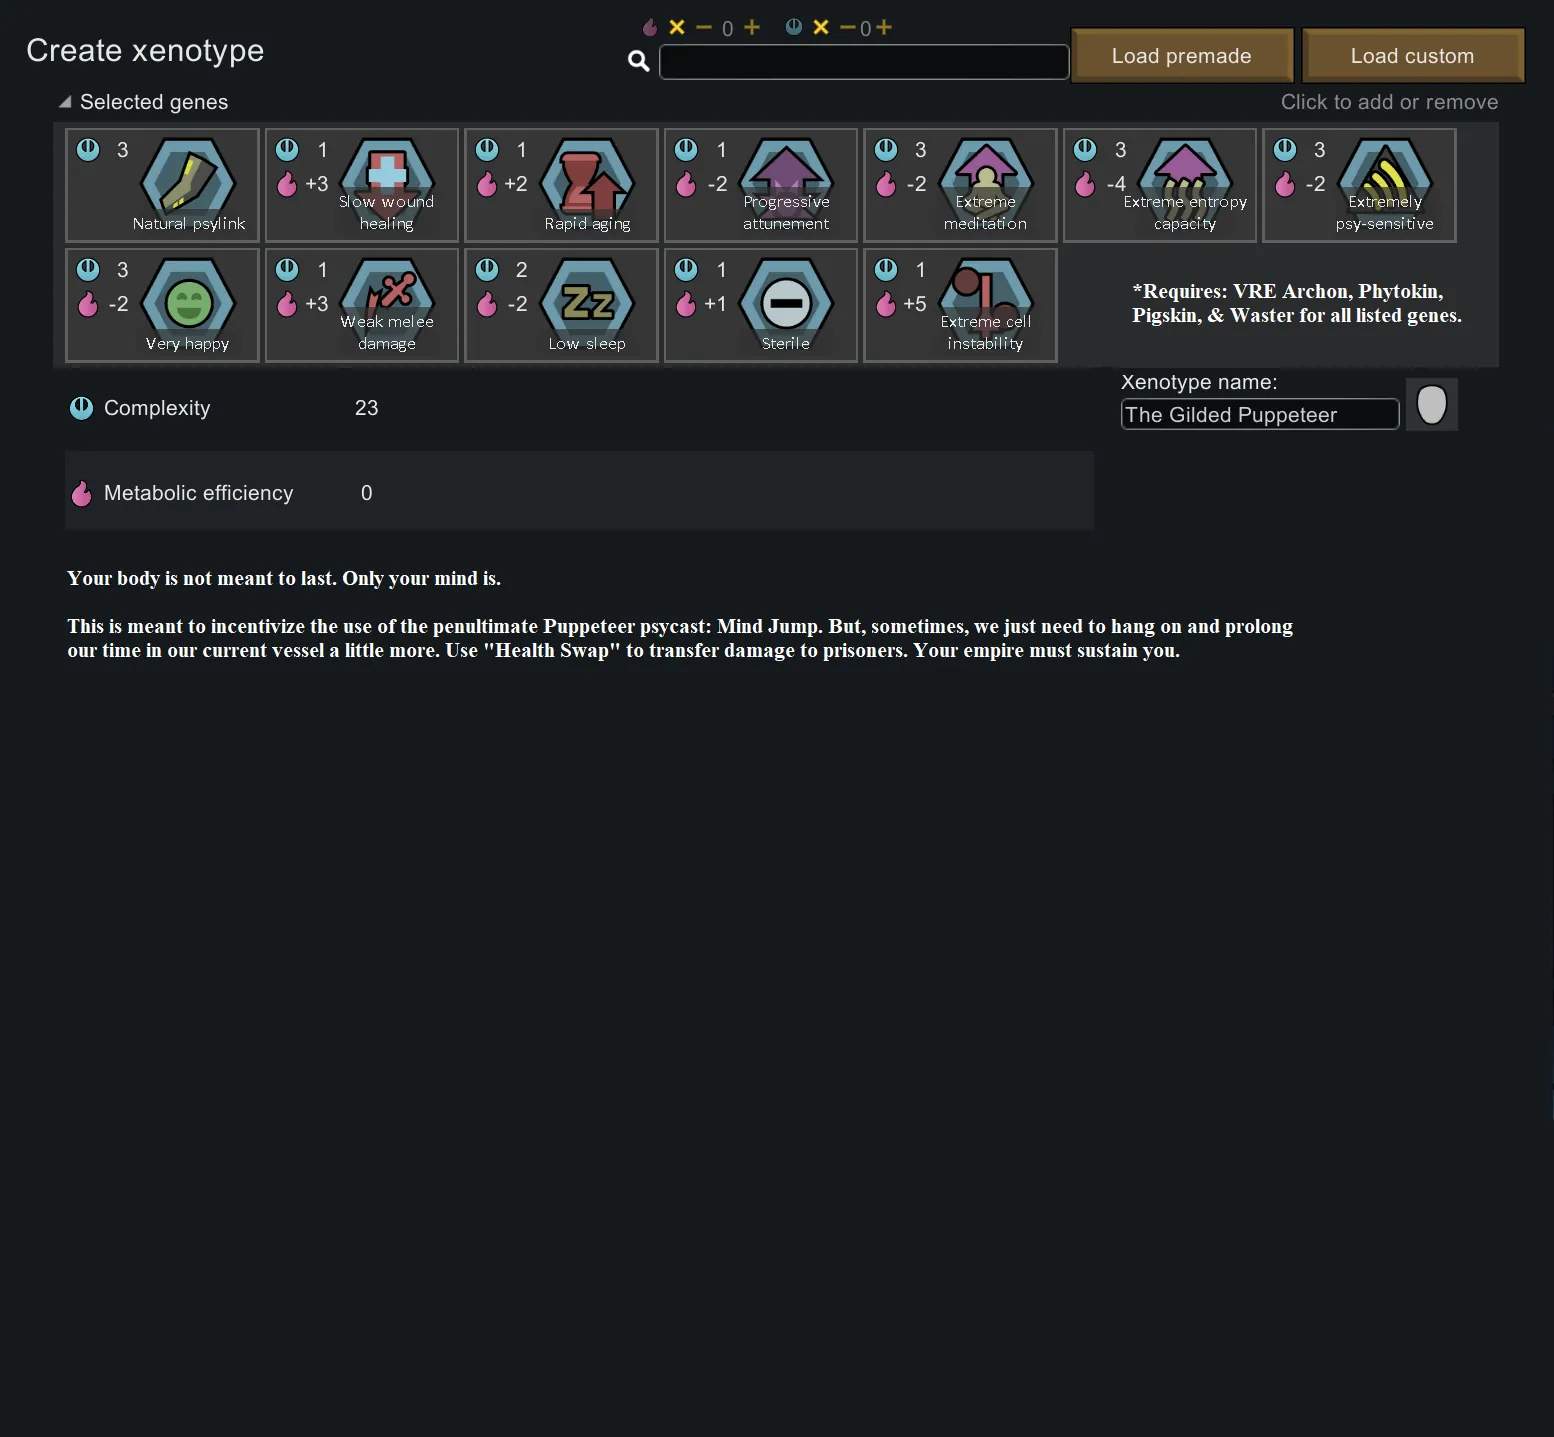Remove the Very happy gene
Viewport: 1554px width, 1437px height.
click(x=162, y=305)
